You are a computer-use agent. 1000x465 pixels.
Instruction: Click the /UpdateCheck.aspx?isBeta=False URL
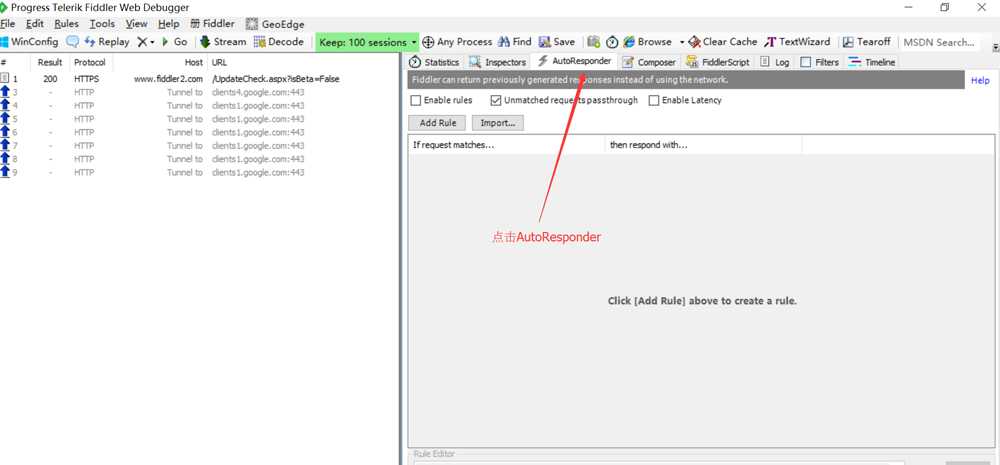click(x=276, y=79)
